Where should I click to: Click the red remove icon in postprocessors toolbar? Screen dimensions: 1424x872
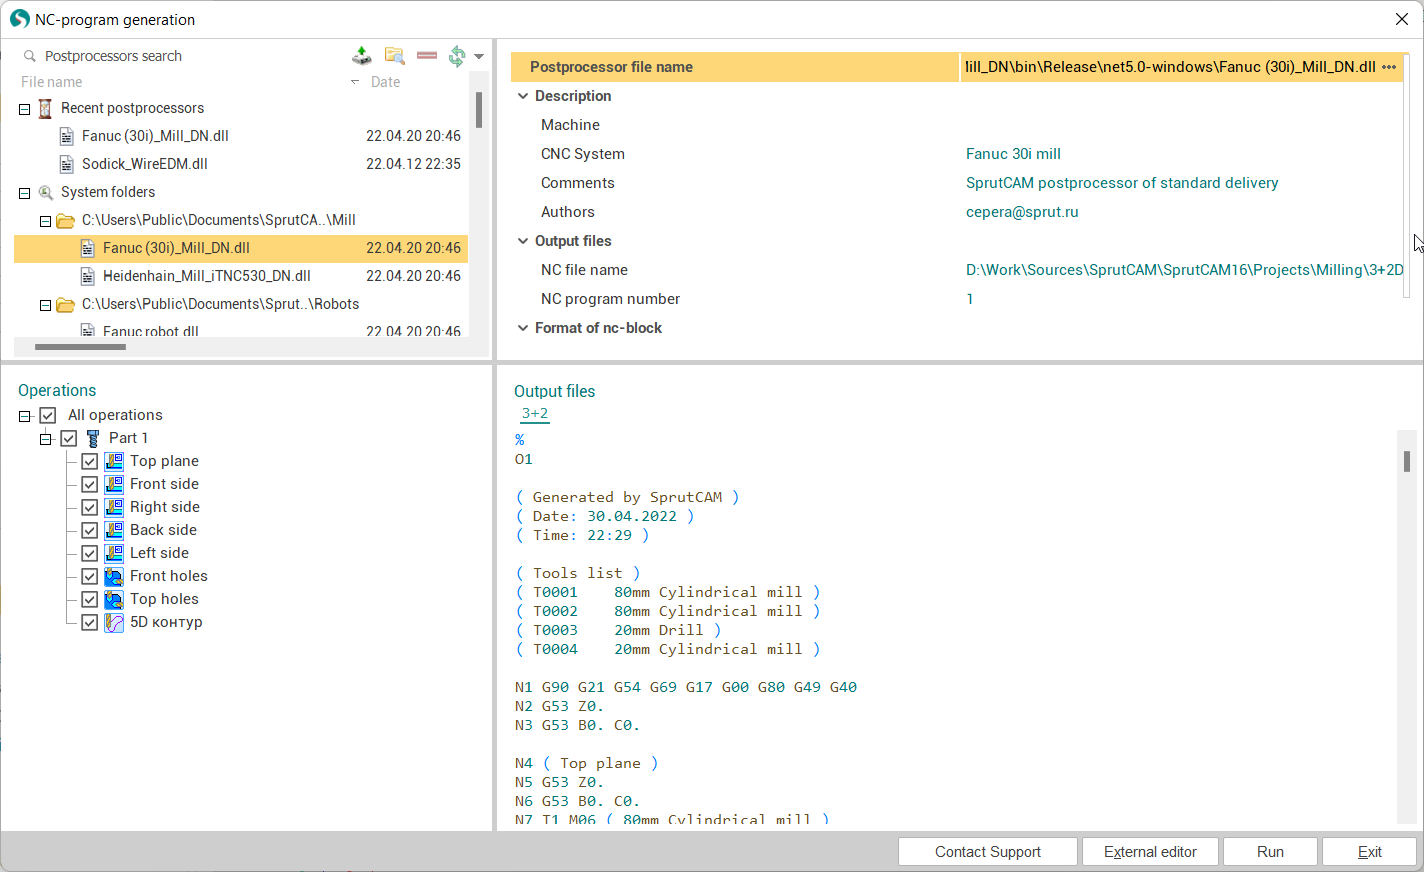(427, 56)
